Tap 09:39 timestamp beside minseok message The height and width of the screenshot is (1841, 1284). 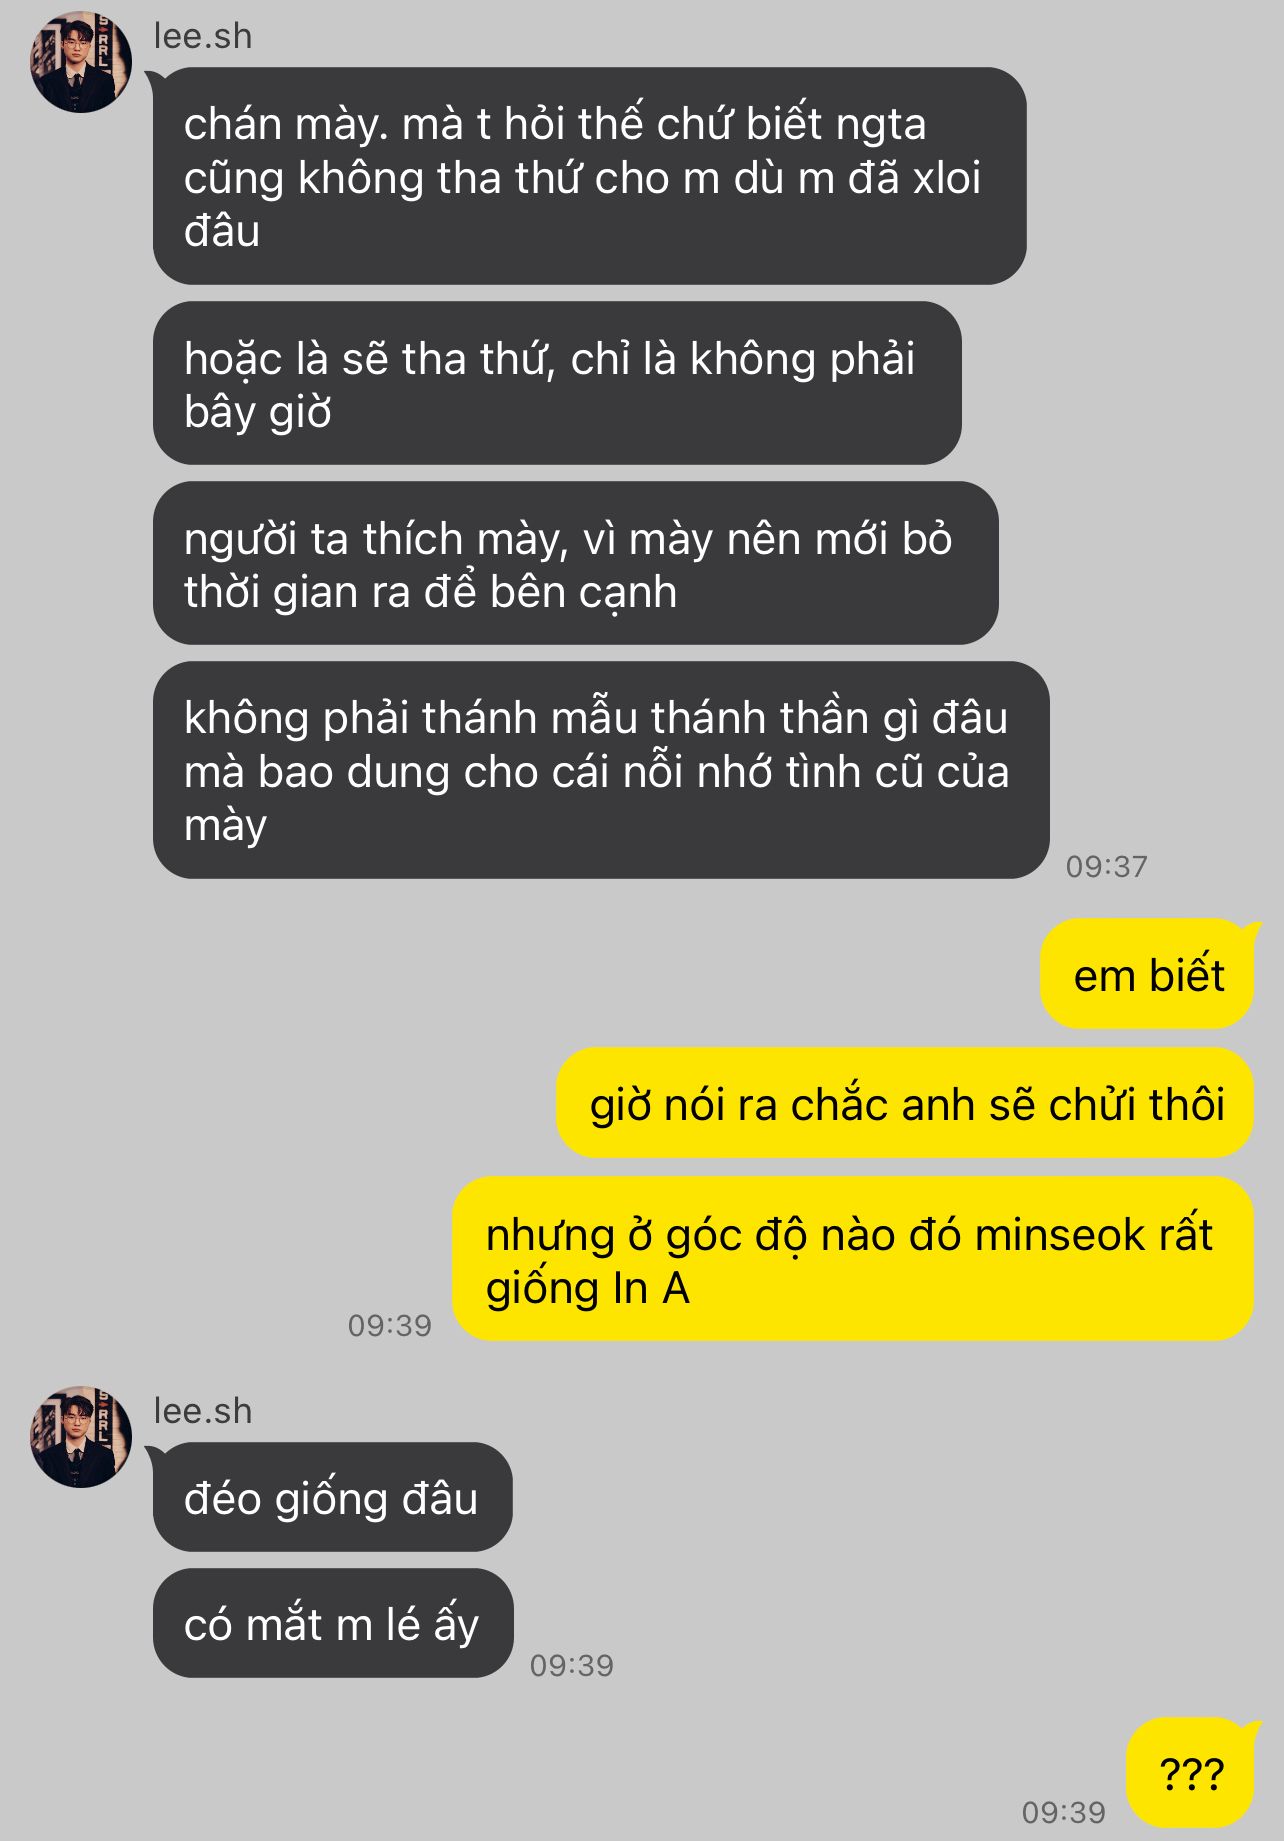point(389,1325)
